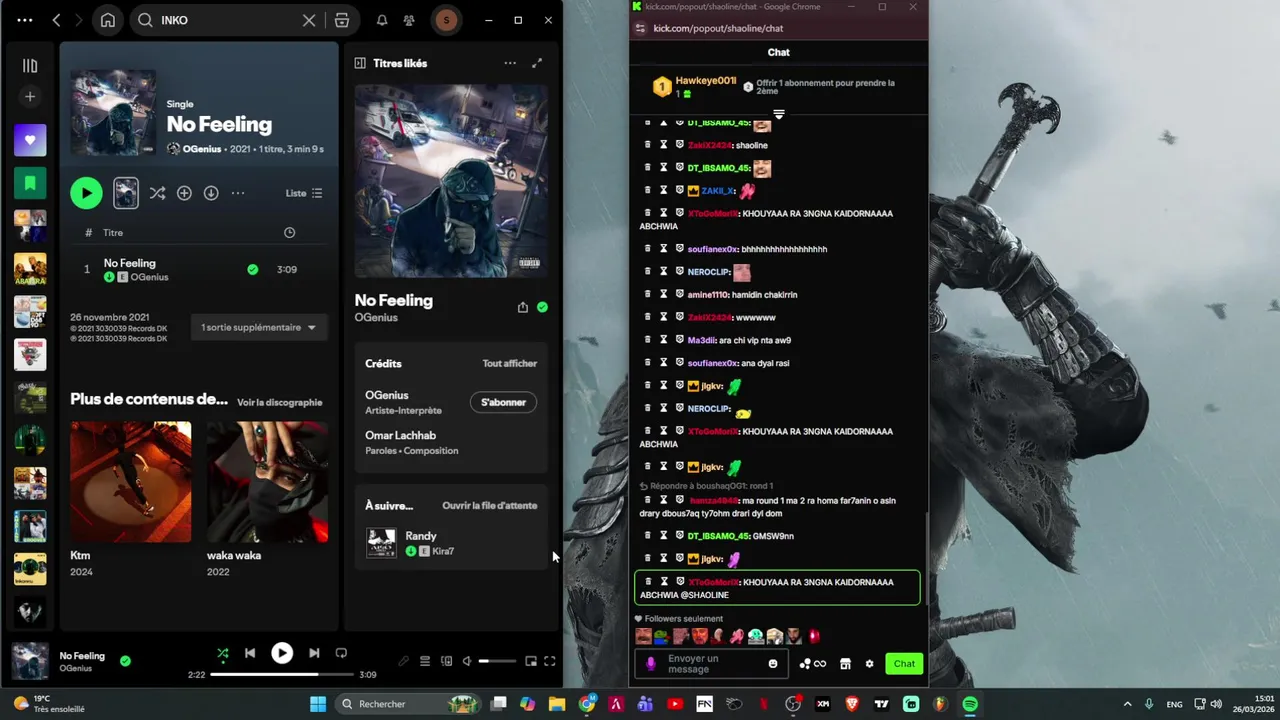Open Spotify from Windows taskbar
1280x720 pixels.
tap(970, 704)
